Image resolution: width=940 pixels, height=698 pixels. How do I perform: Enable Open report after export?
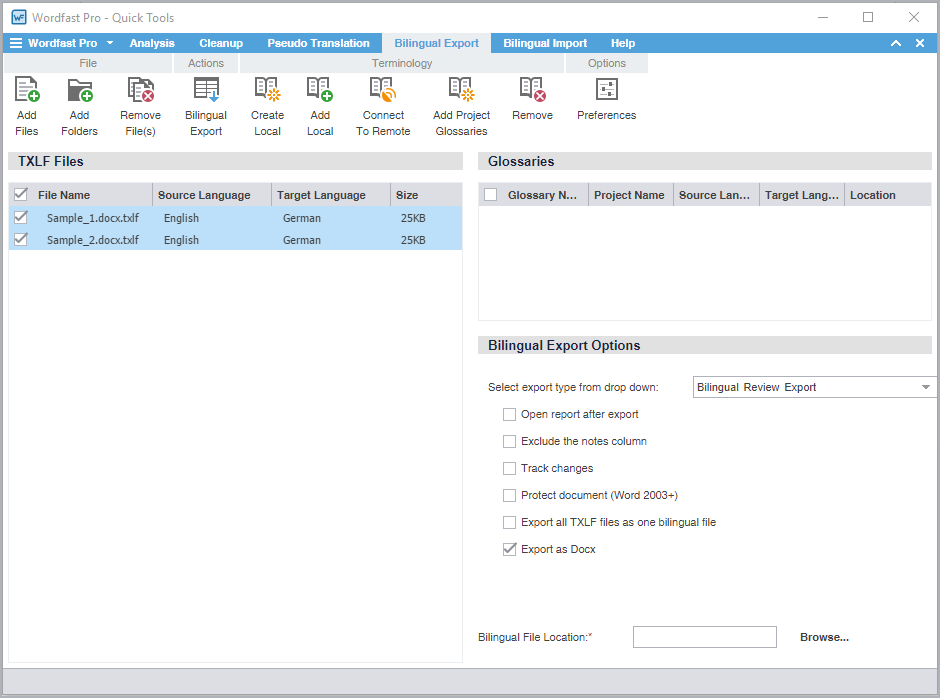(510, 414)
